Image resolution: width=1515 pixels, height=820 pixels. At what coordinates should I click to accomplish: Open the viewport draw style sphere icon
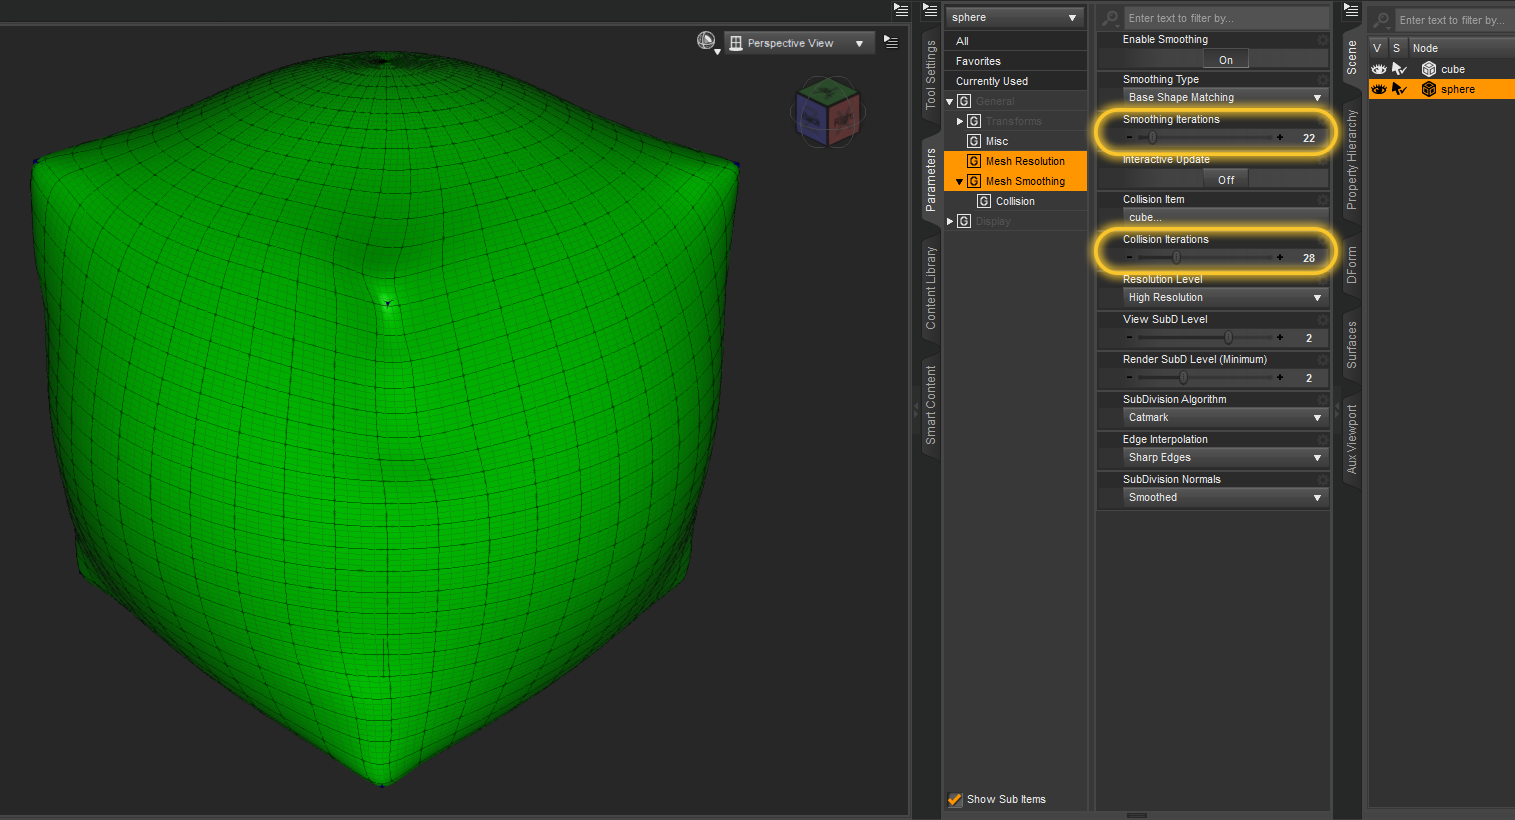(x=707, y=41)
